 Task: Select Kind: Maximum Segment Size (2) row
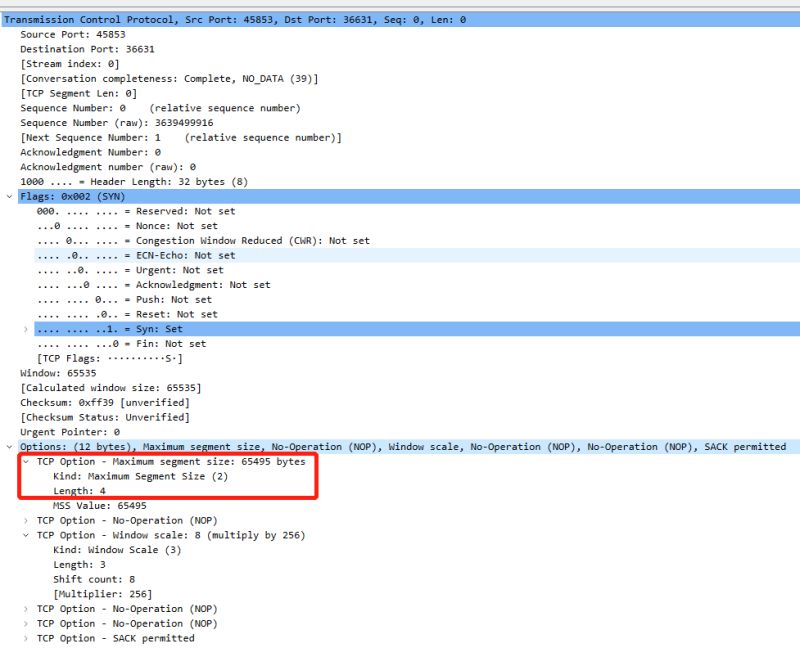click(140, 477)
